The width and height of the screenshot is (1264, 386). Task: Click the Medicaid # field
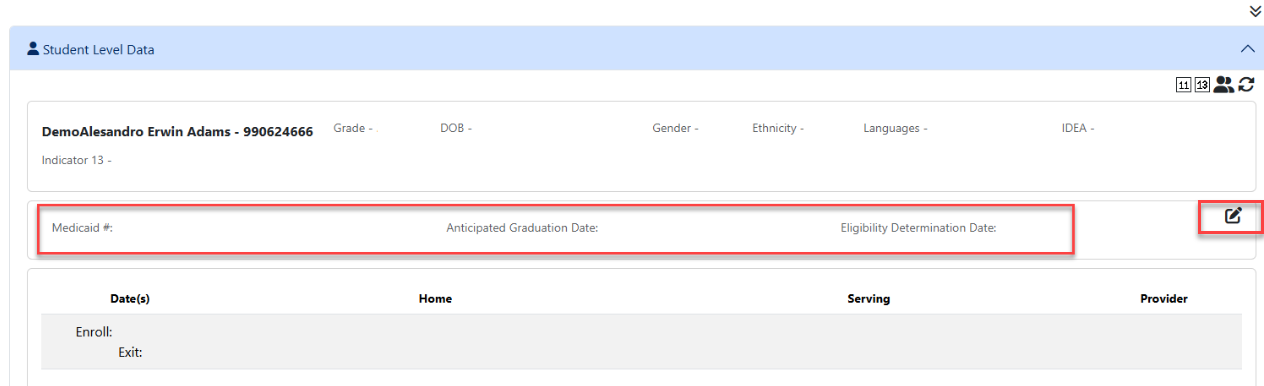tap(82, 228)
